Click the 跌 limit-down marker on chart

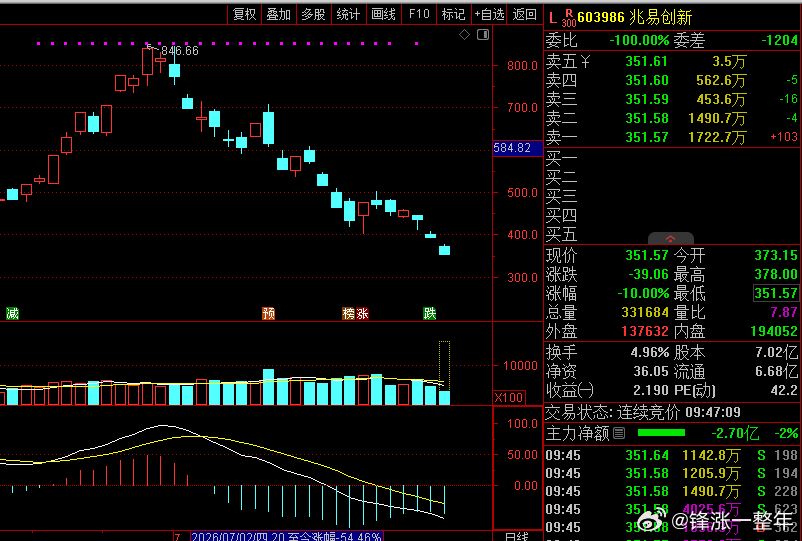point(430,313)
